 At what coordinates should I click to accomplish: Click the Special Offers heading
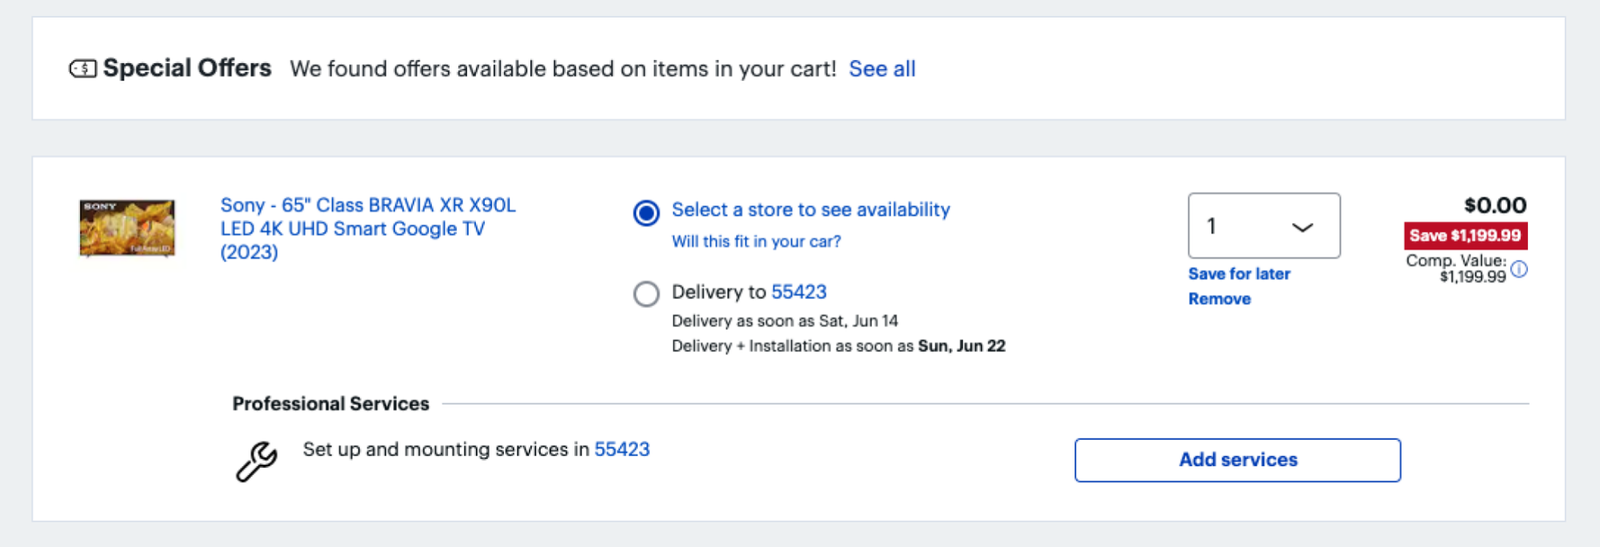(x=187, y=68)
